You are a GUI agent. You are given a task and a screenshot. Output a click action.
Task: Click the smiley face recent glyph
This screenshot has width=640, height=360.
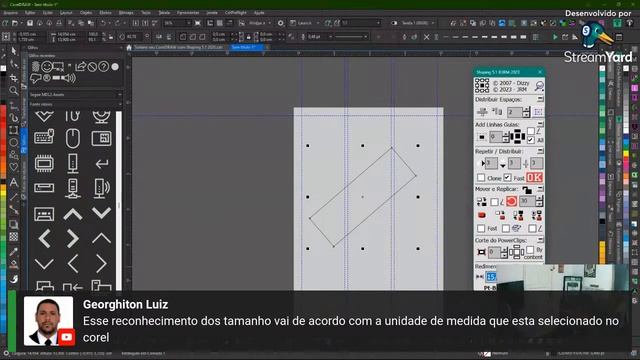(x=47, y=66)
